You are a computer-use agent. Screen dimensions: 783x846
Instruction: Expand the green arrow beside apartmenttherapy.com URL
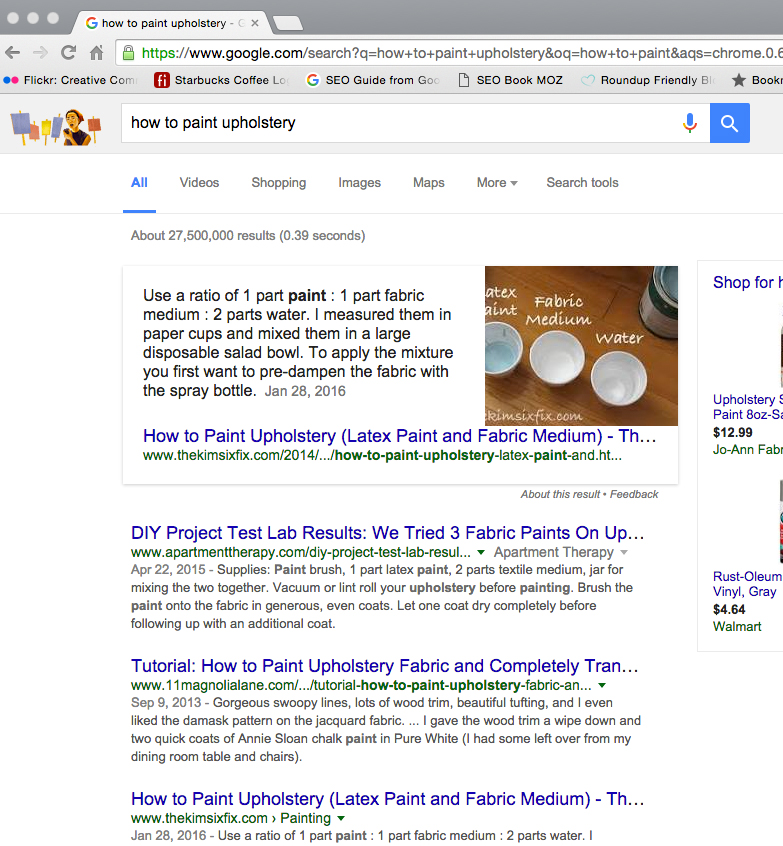click(481, 552)
